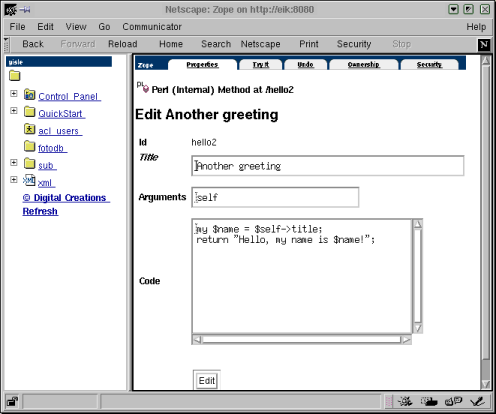The image size is (496, 414).
Task: Click the Reload toolbar button
Action: click(x=123, y=44)
